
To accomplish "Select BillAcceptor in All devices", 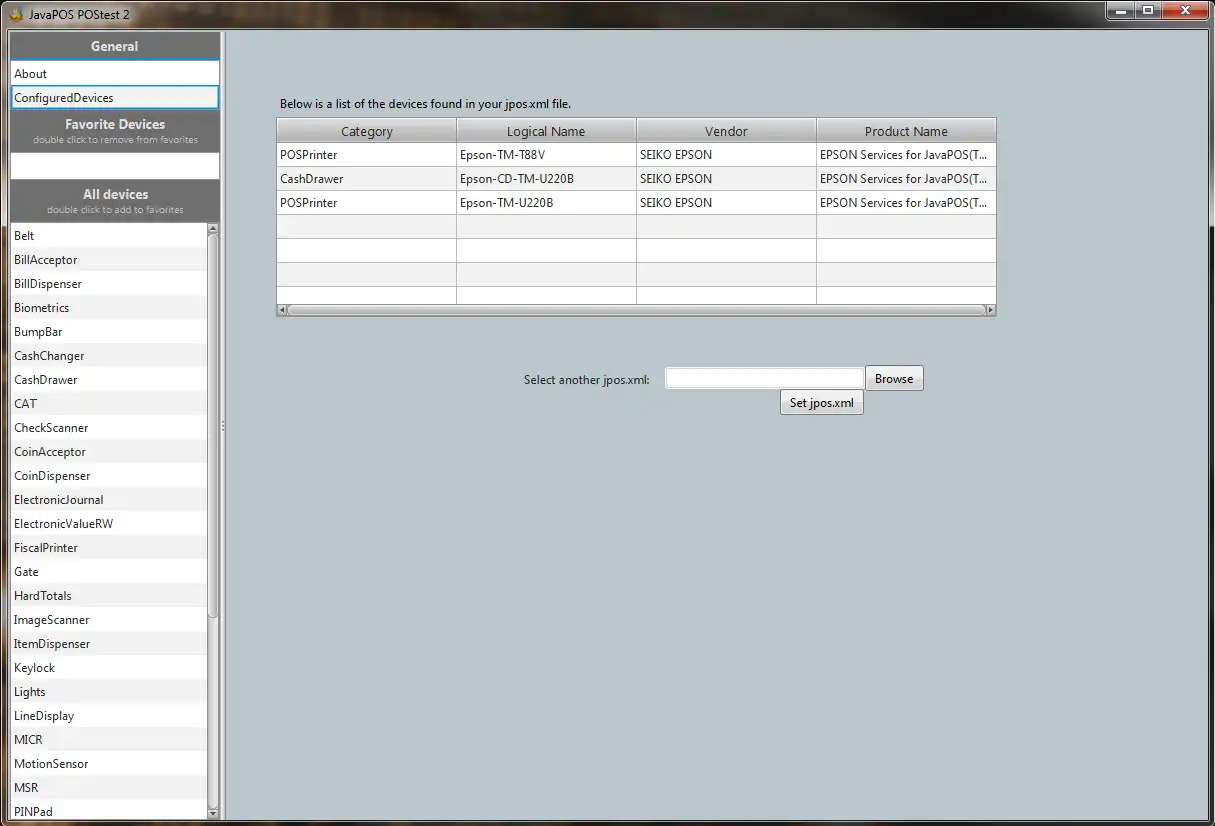I will coord(108,260).
